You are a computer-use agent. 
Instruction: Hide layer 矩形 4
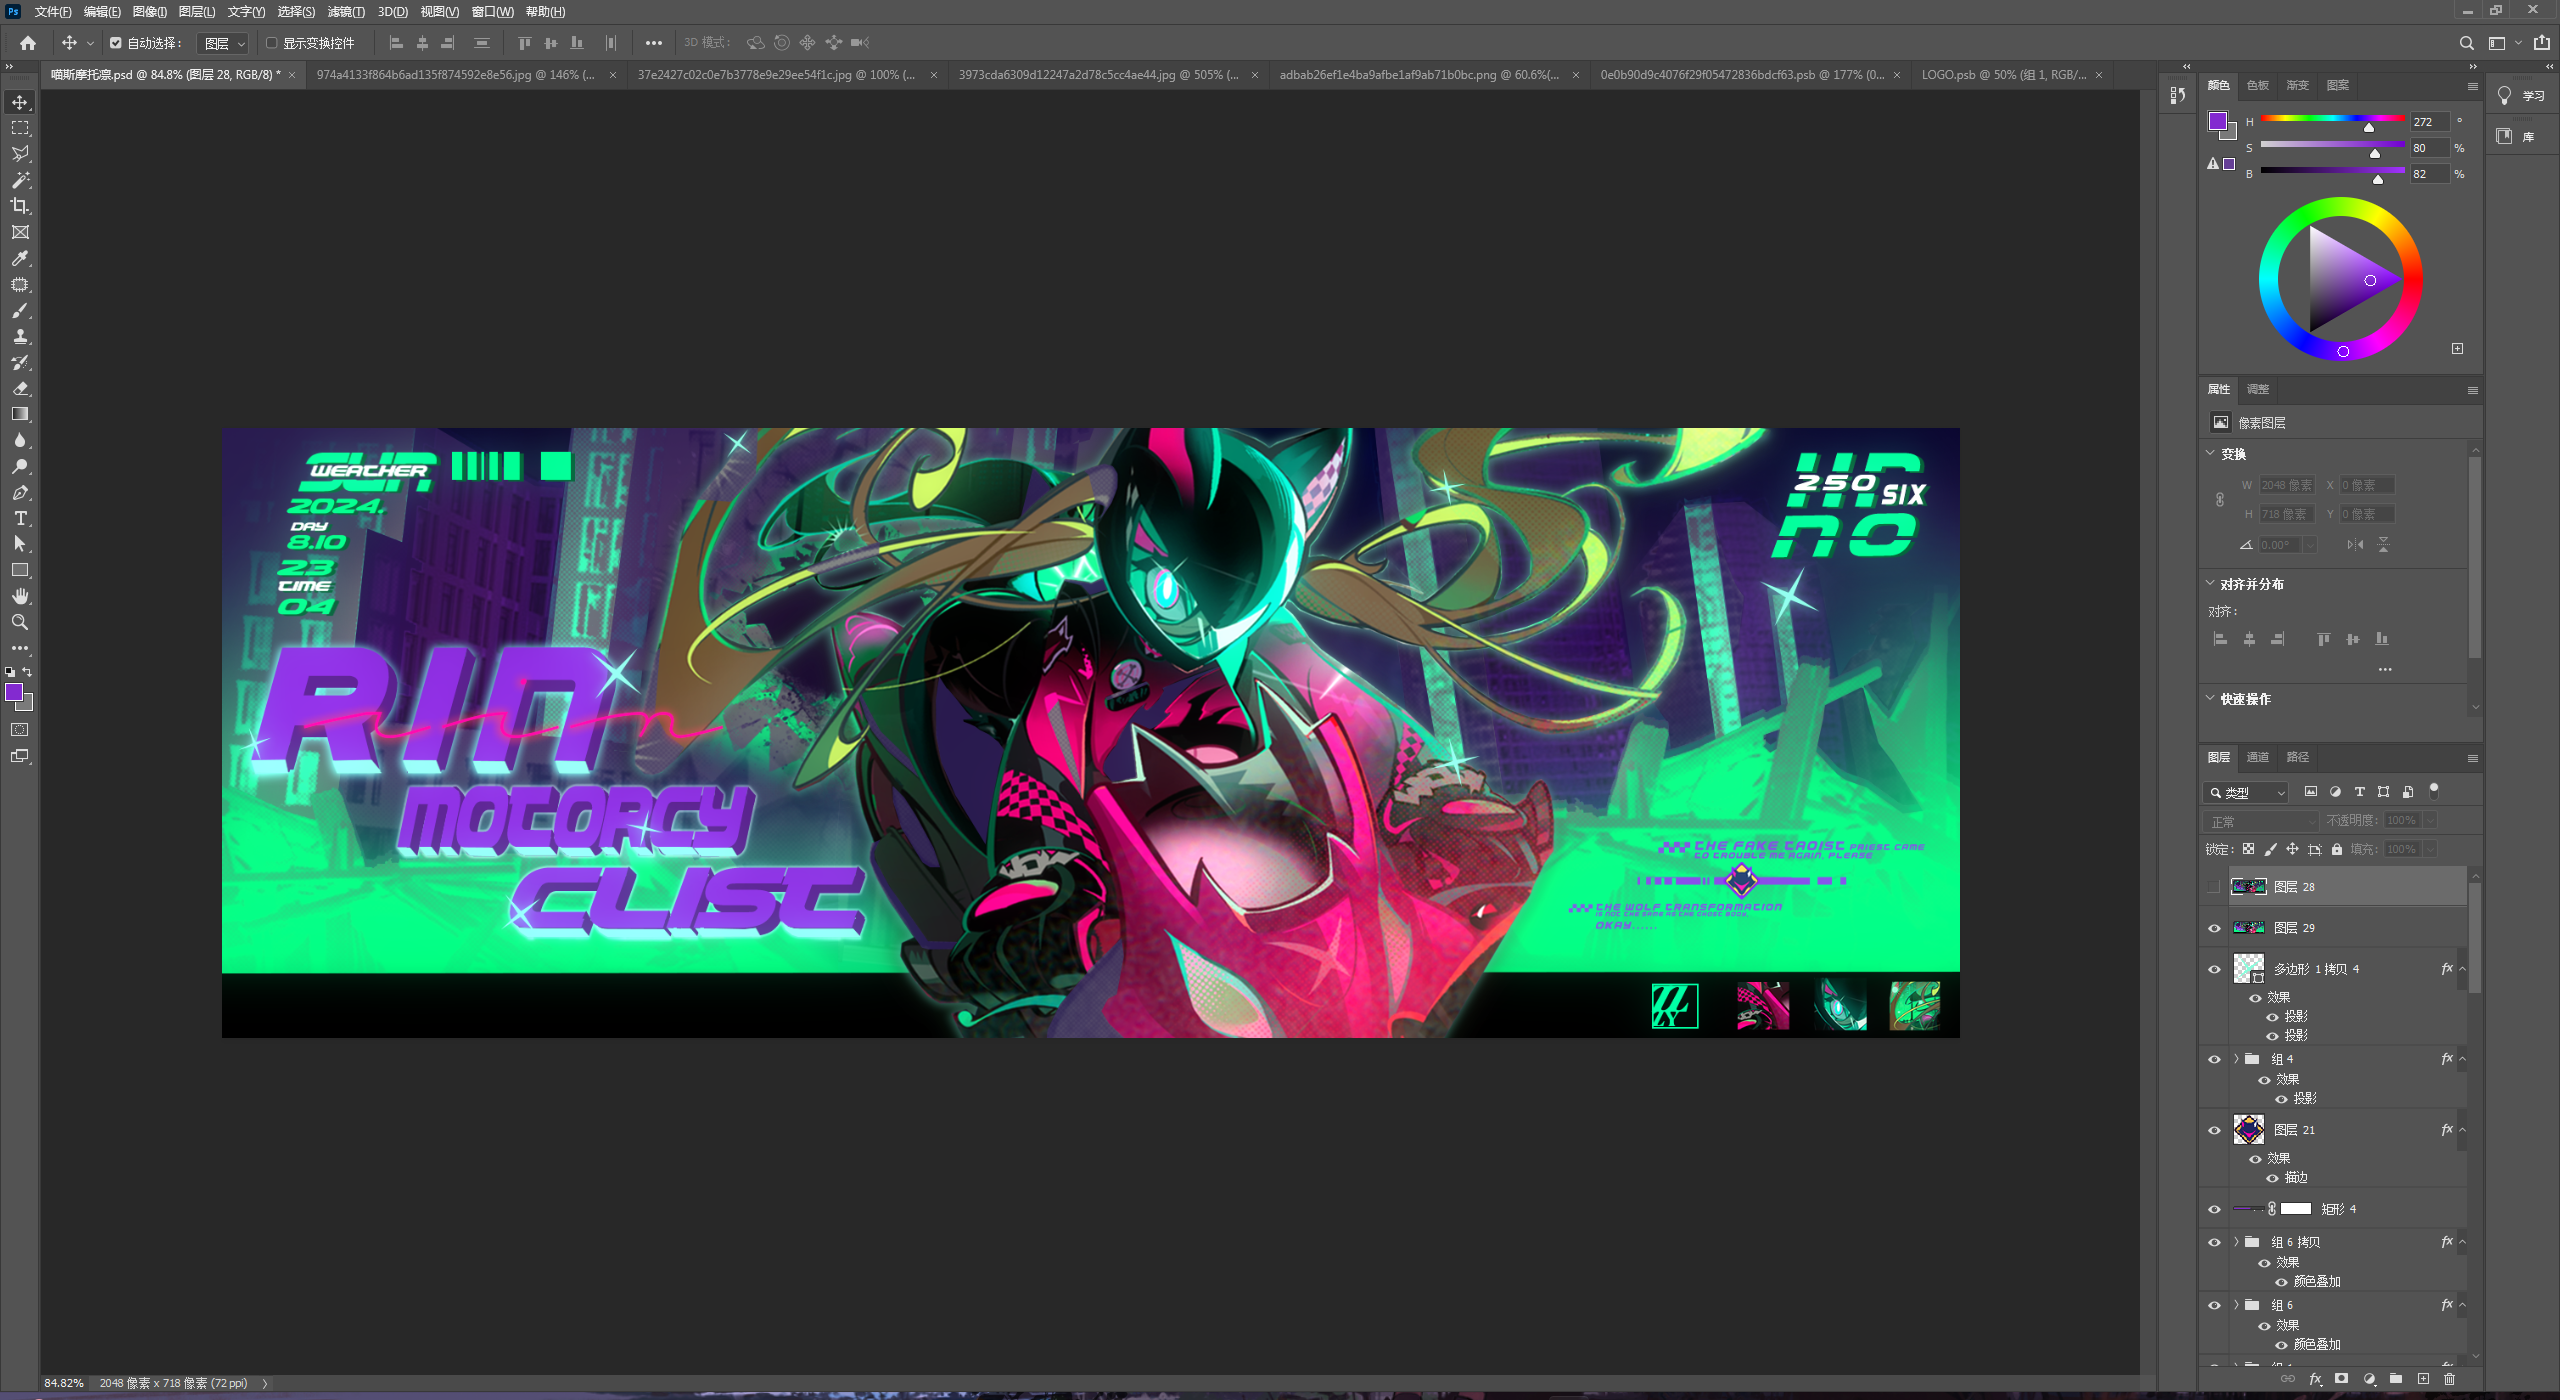click(2214, 1209)
